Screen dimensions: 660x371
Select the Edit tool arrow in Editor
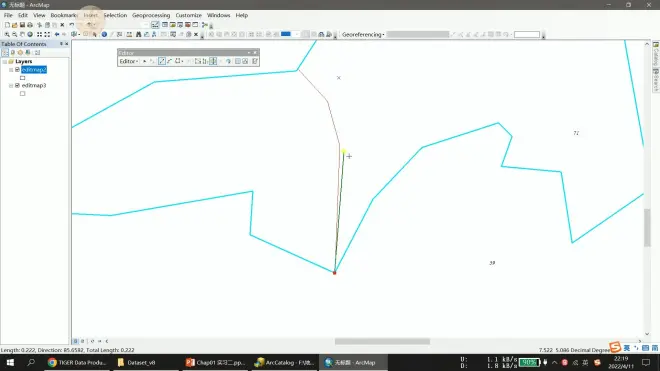[x=144, y=61]
